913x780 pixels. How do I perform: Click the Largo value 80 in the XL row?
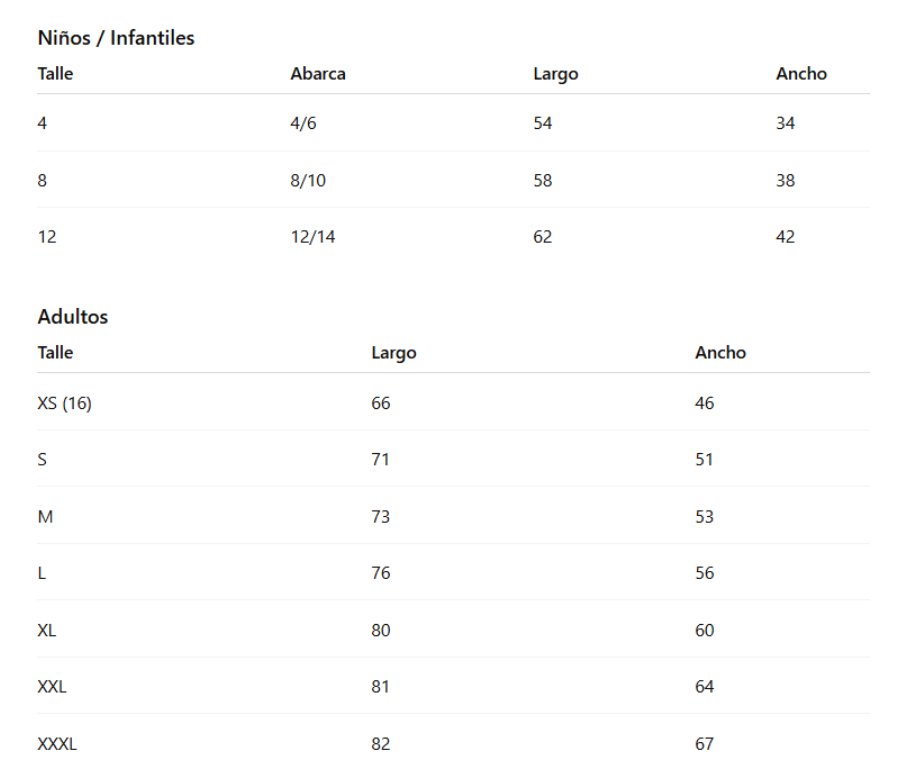point(381,631)
